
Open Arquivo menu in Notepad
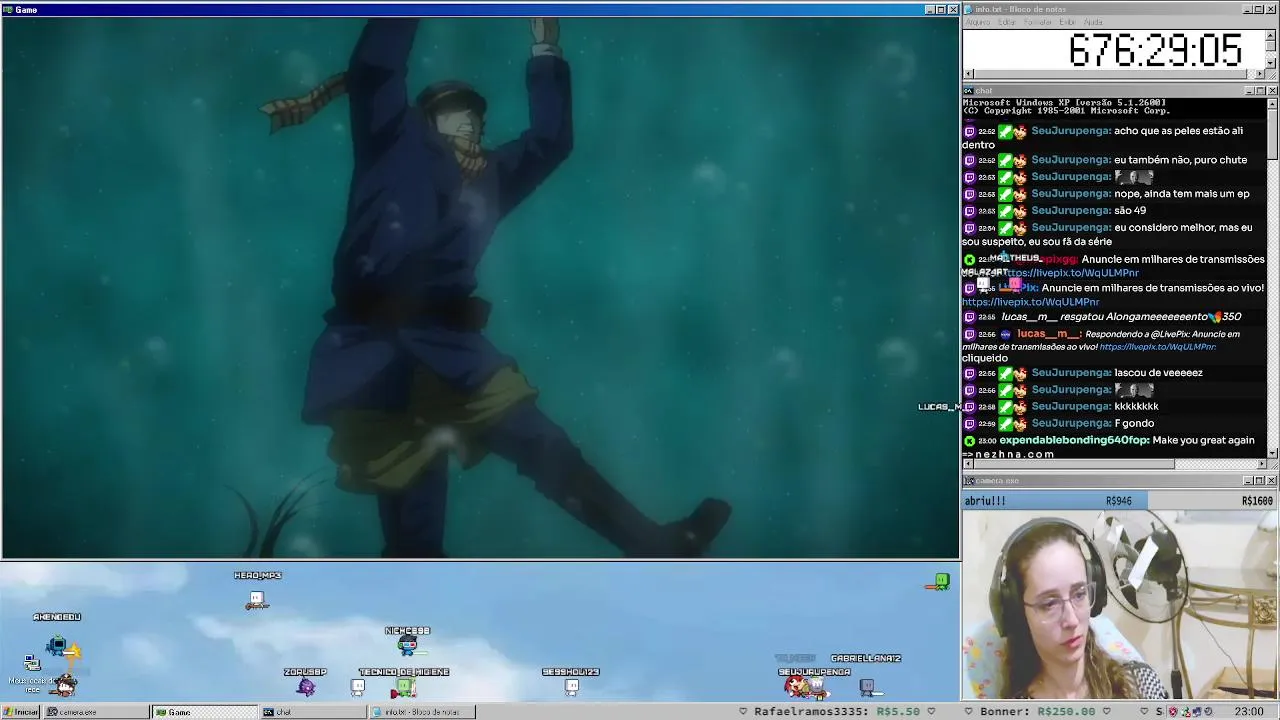click(978, 22)
